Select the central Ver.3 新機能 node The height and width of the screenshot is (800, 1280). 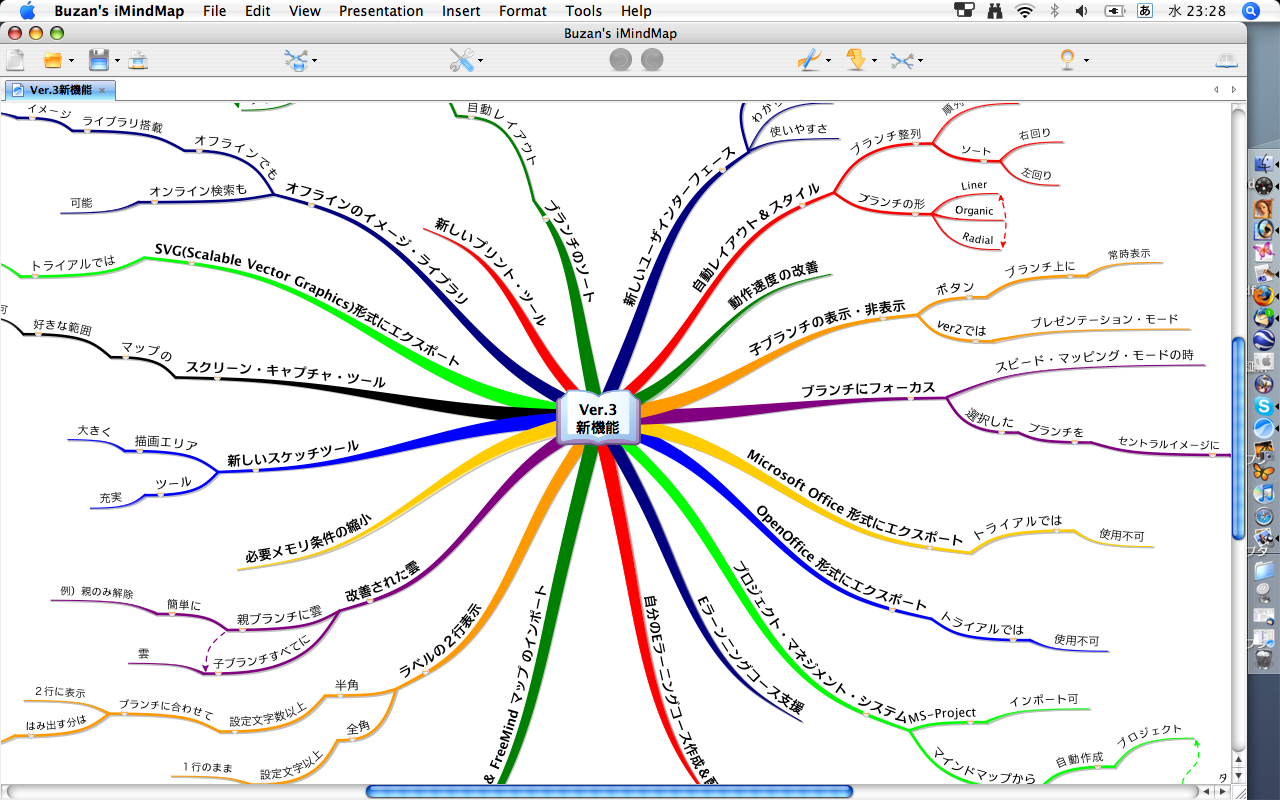point(597,418)
